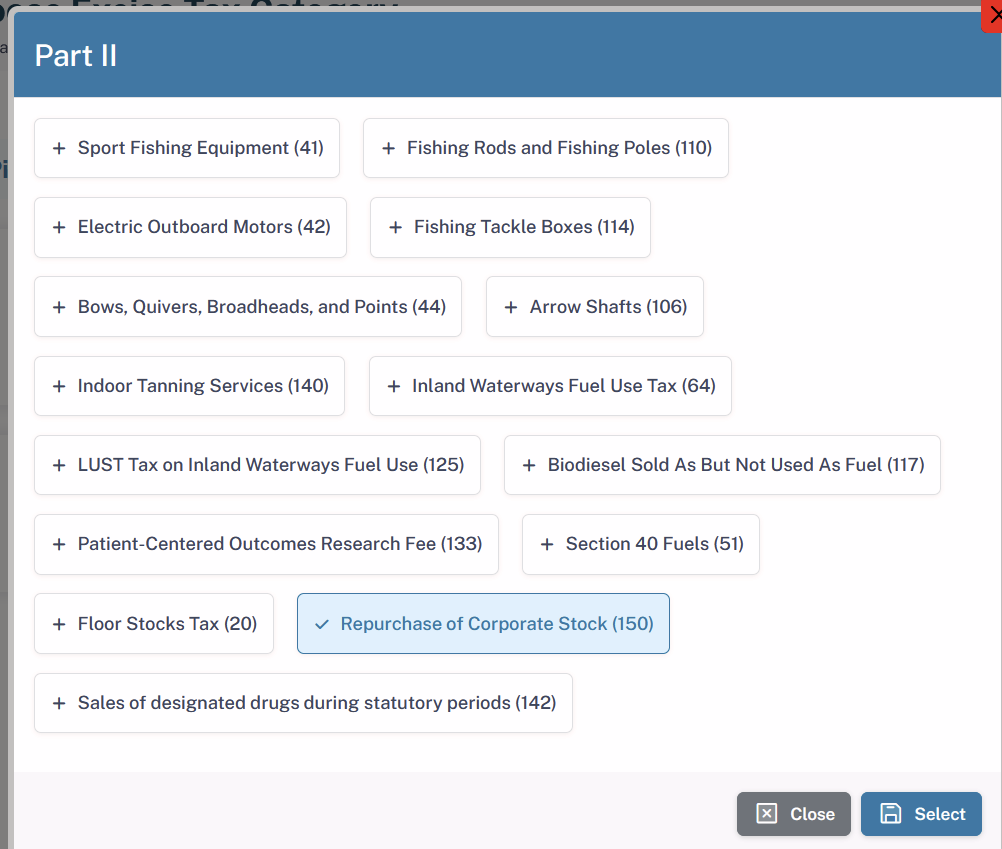The image size is (1002, 849).
Task: Toggle Sport Fishing Equipment (41) option
Action: 187,148
